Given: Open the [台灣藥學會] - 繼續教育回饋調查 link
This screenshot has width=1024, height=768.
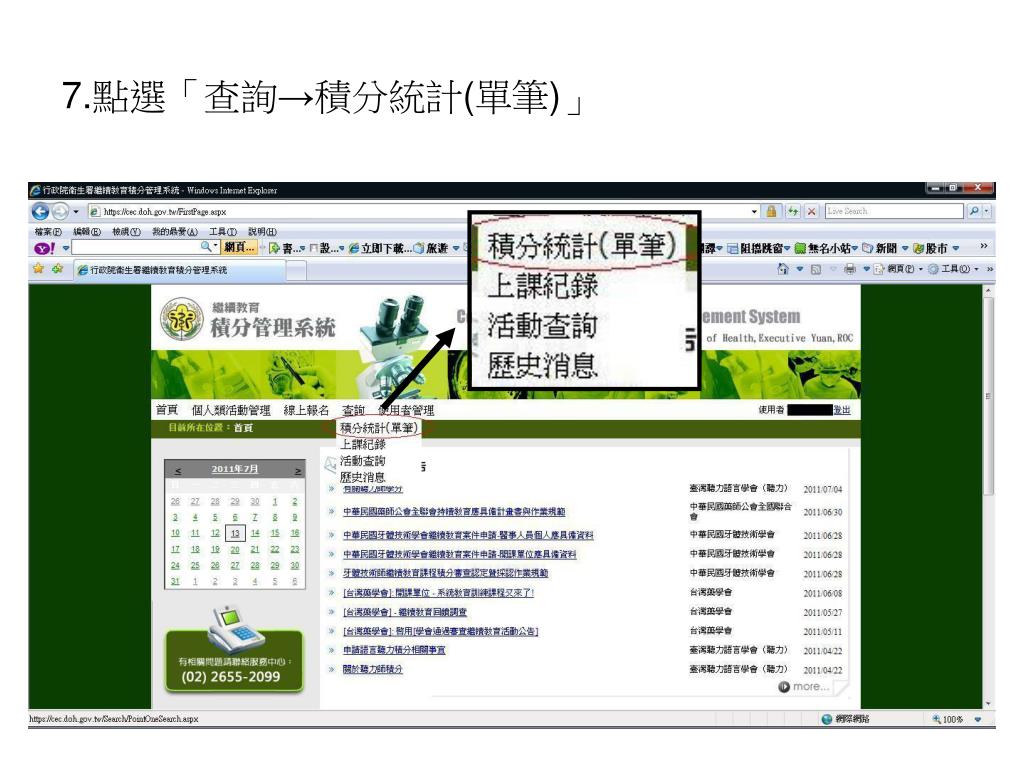Looking at the screenshot, I should pos(405,613).
